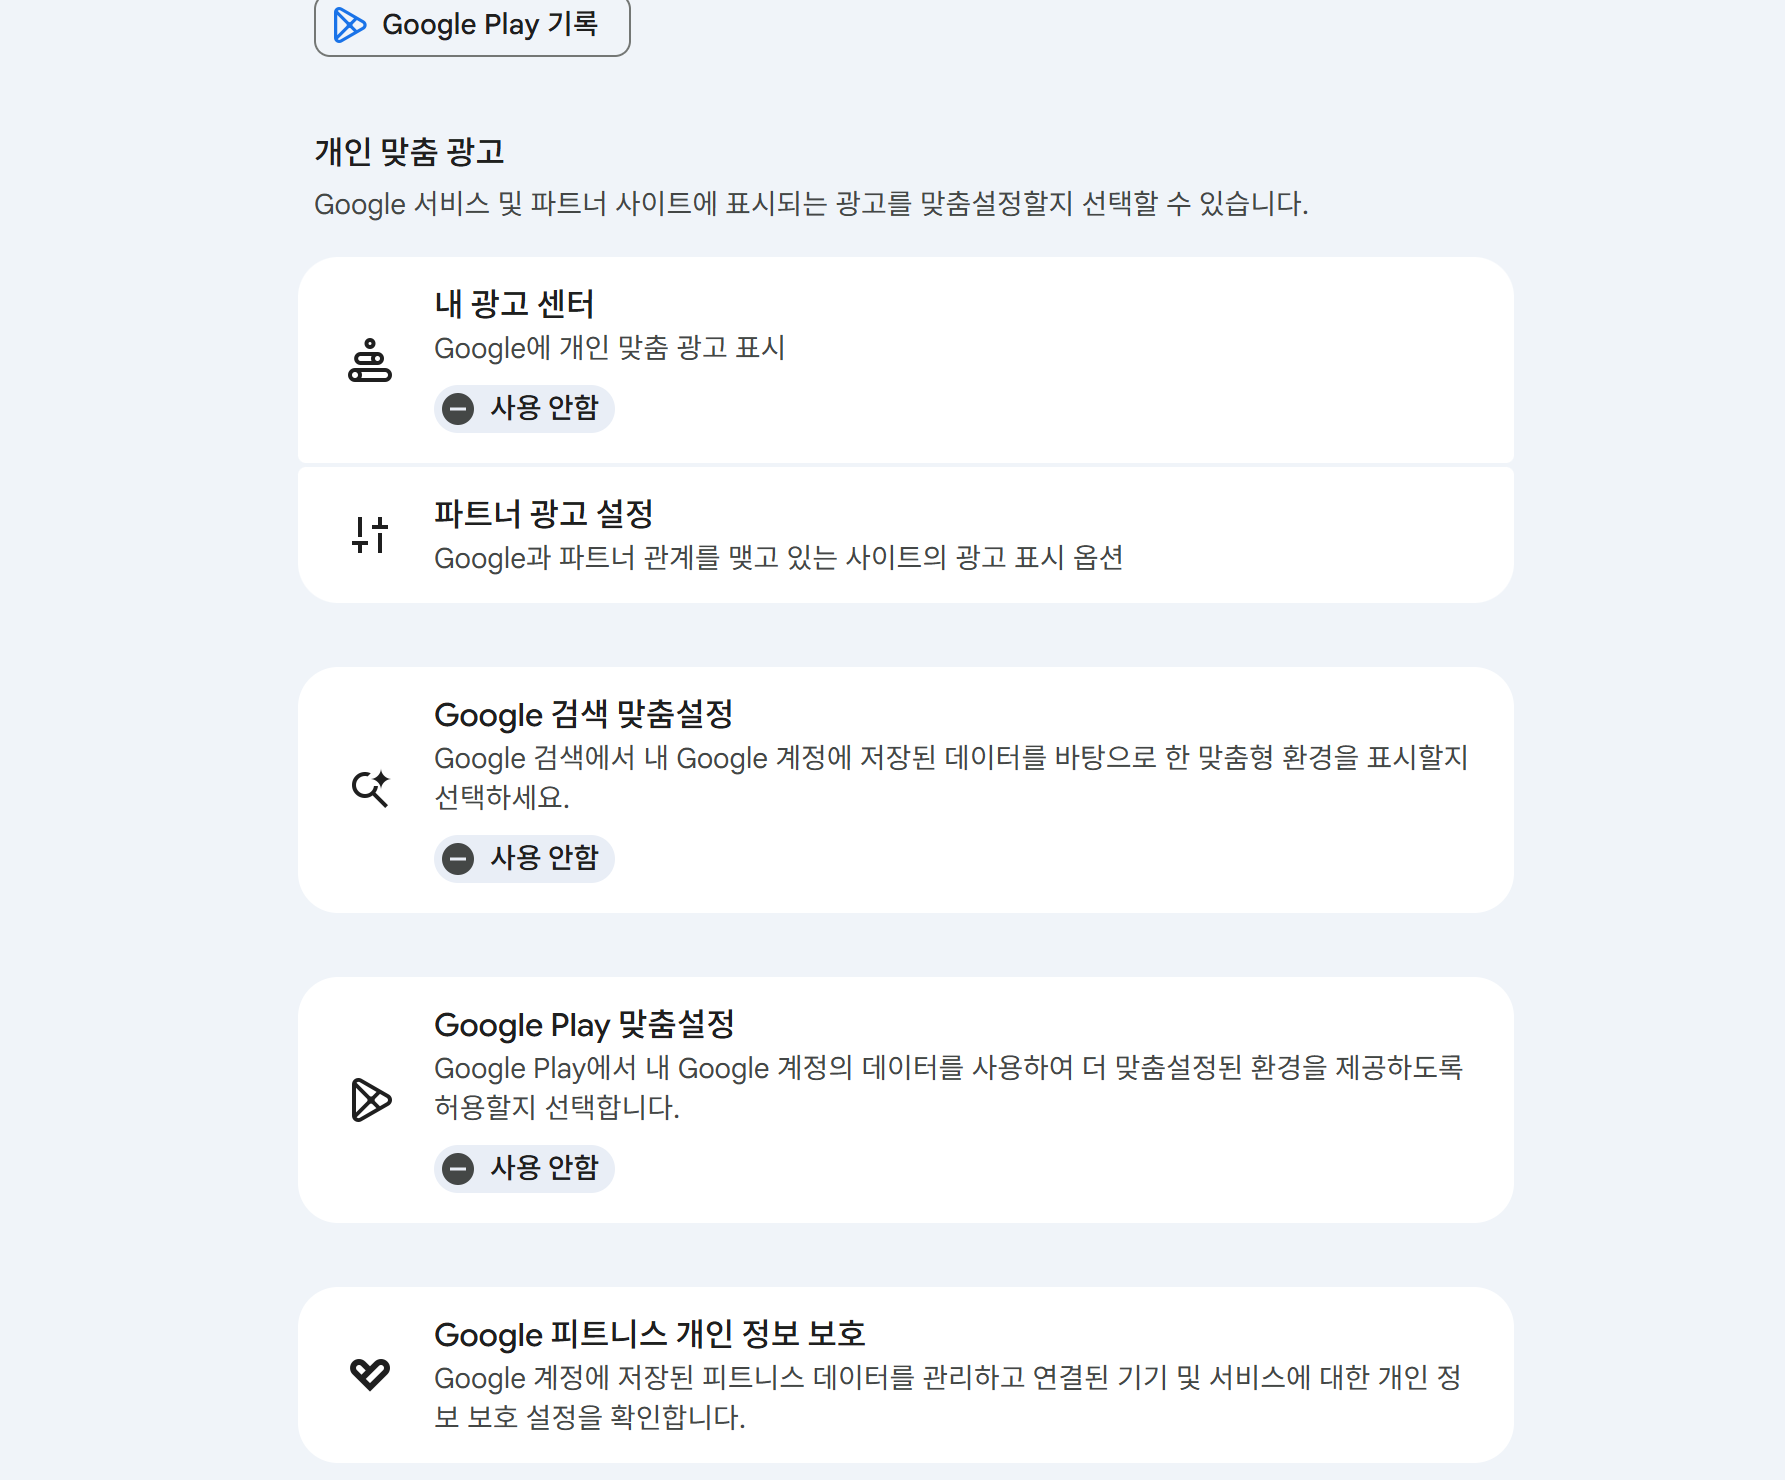Click minus icon in Google 검색 맞춤설정 chip
1785x1480 pixels.
pyautogui.click(x=458, y=859)
